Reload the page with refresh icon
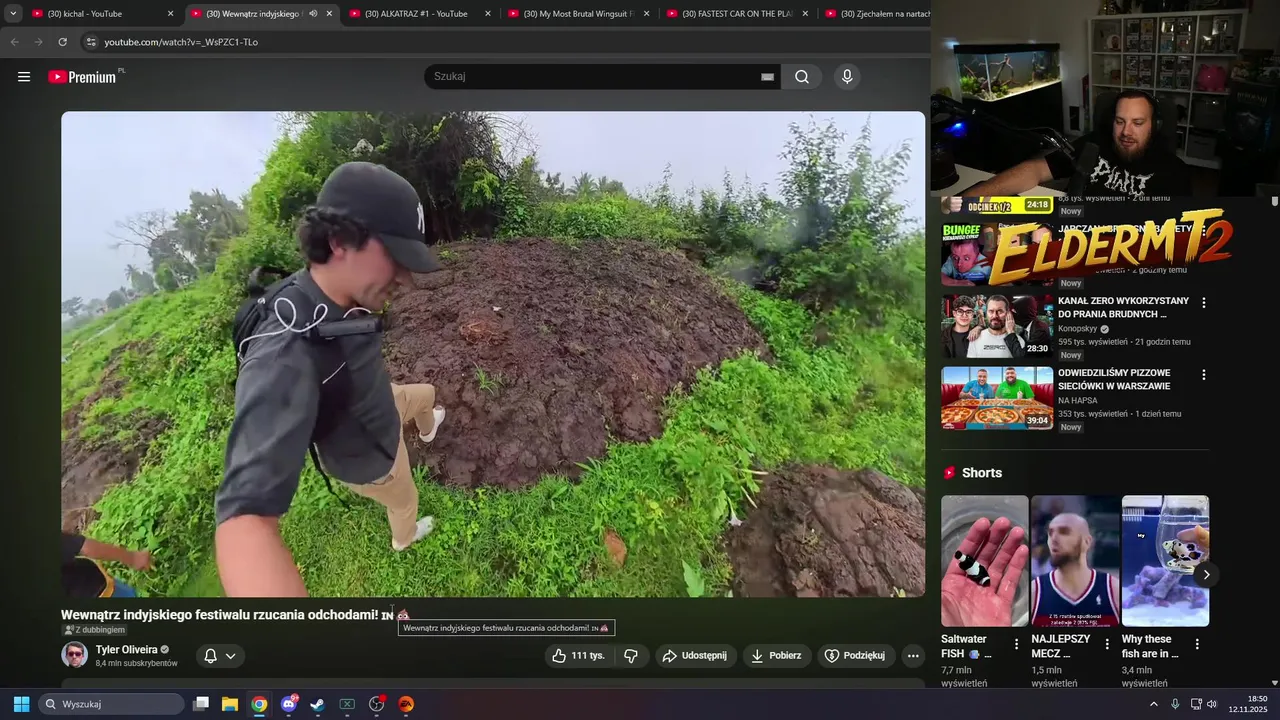This screenshot has height=720, width=1280. coord(62,42)
